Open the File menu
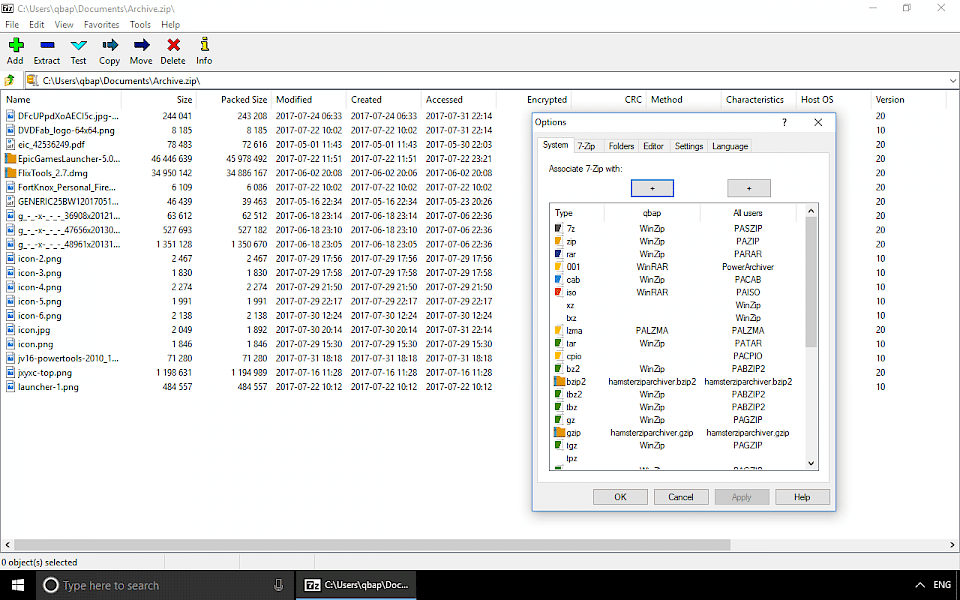Image resolution: width=960 pixels, height=600 pixels. click(x=12, y=24)
